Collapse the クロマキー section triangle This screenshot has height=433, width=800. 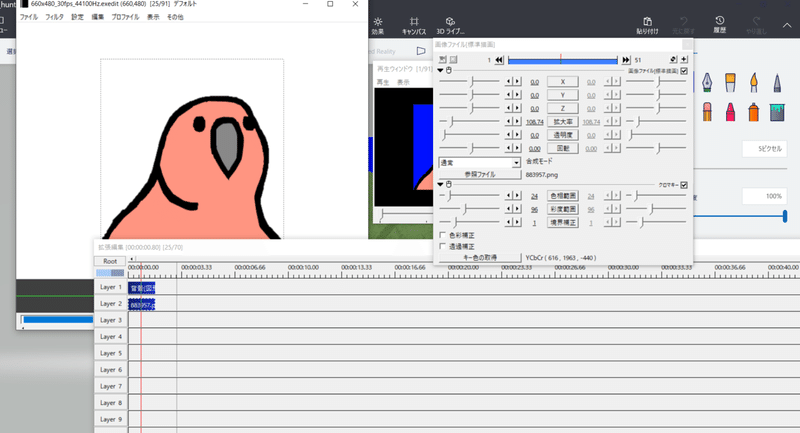pos(440,184)
